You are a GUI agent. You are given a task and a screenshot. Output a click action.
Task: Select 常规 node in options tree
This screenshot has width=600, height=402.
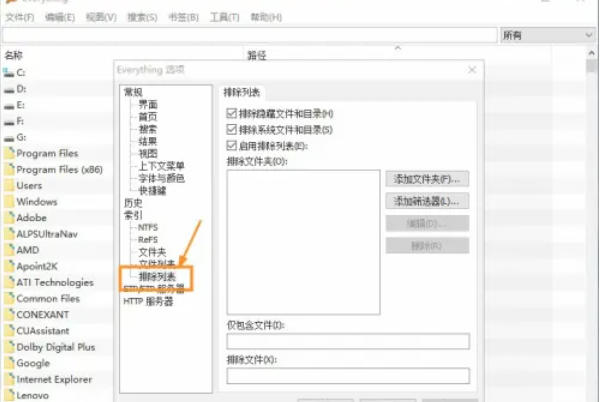click(x=132, y=92)
